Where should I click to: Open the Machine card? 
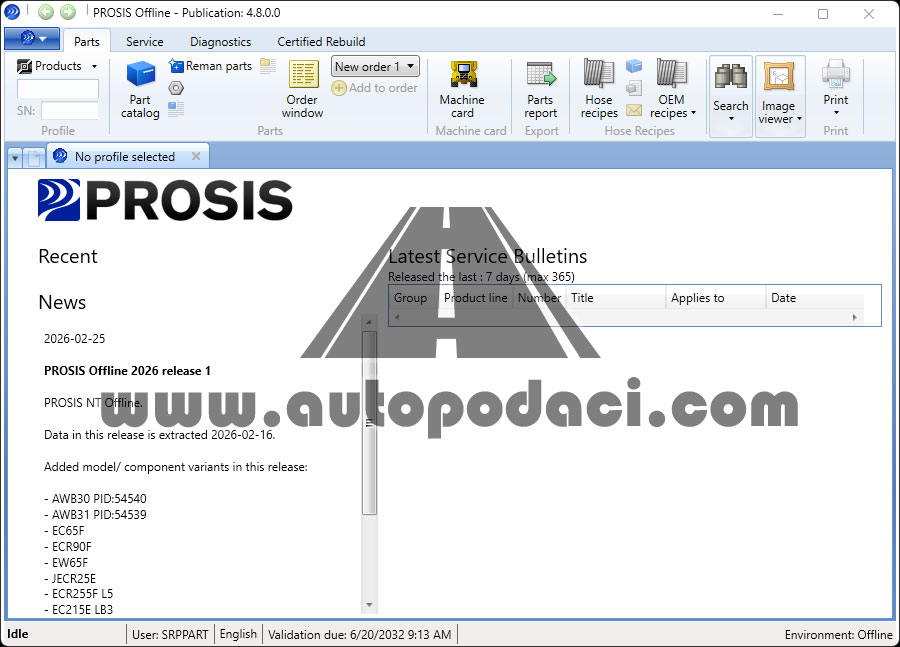(462, 90)
